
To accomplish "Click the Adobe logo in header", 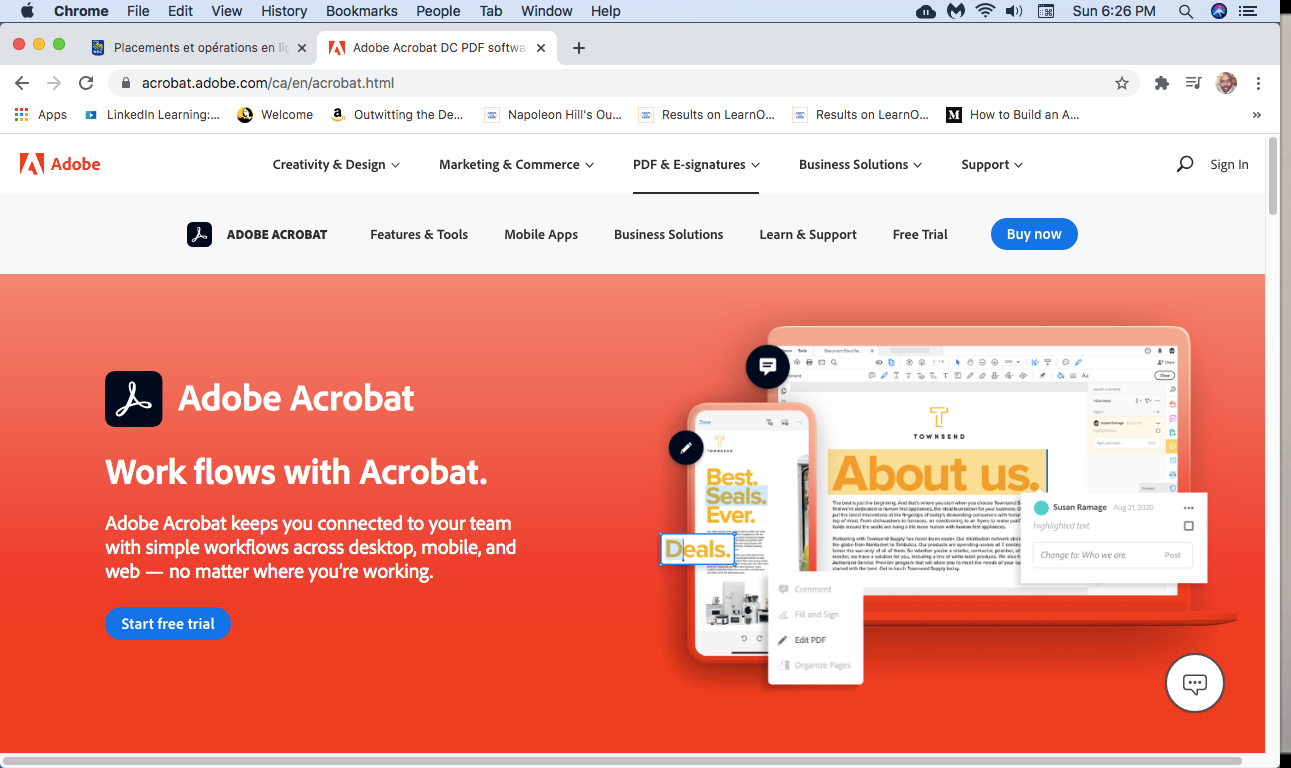I will [60, 164].
